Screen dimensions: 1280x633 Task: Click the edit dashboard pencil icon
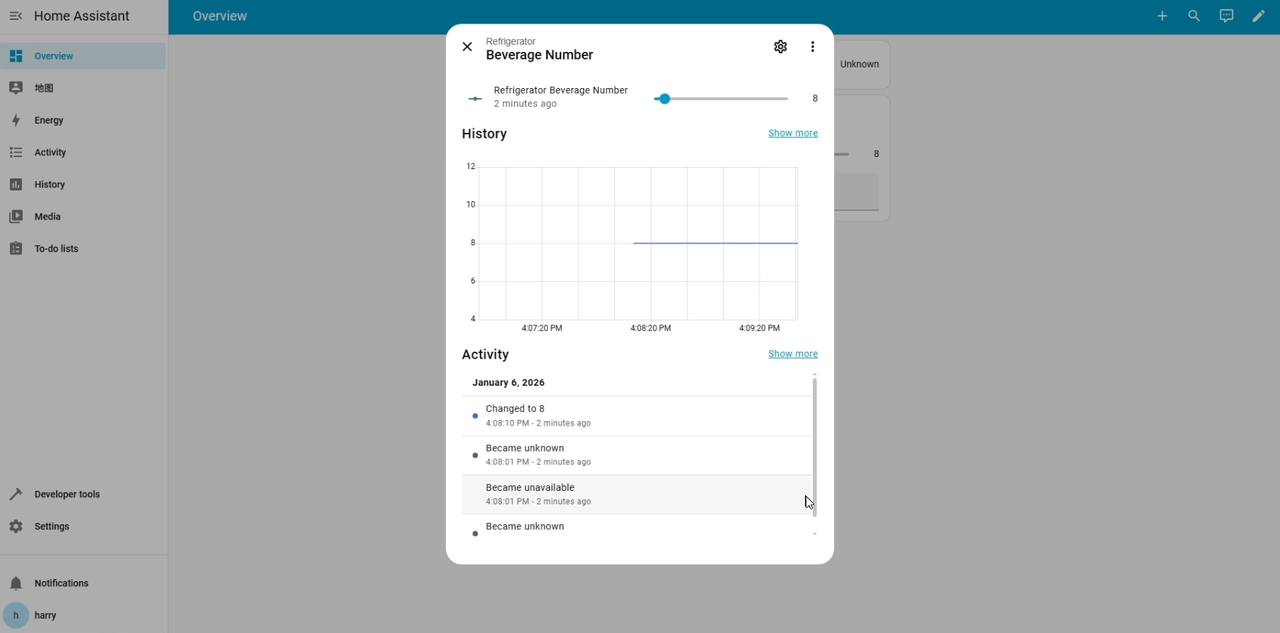click(x=1258, y=16)
